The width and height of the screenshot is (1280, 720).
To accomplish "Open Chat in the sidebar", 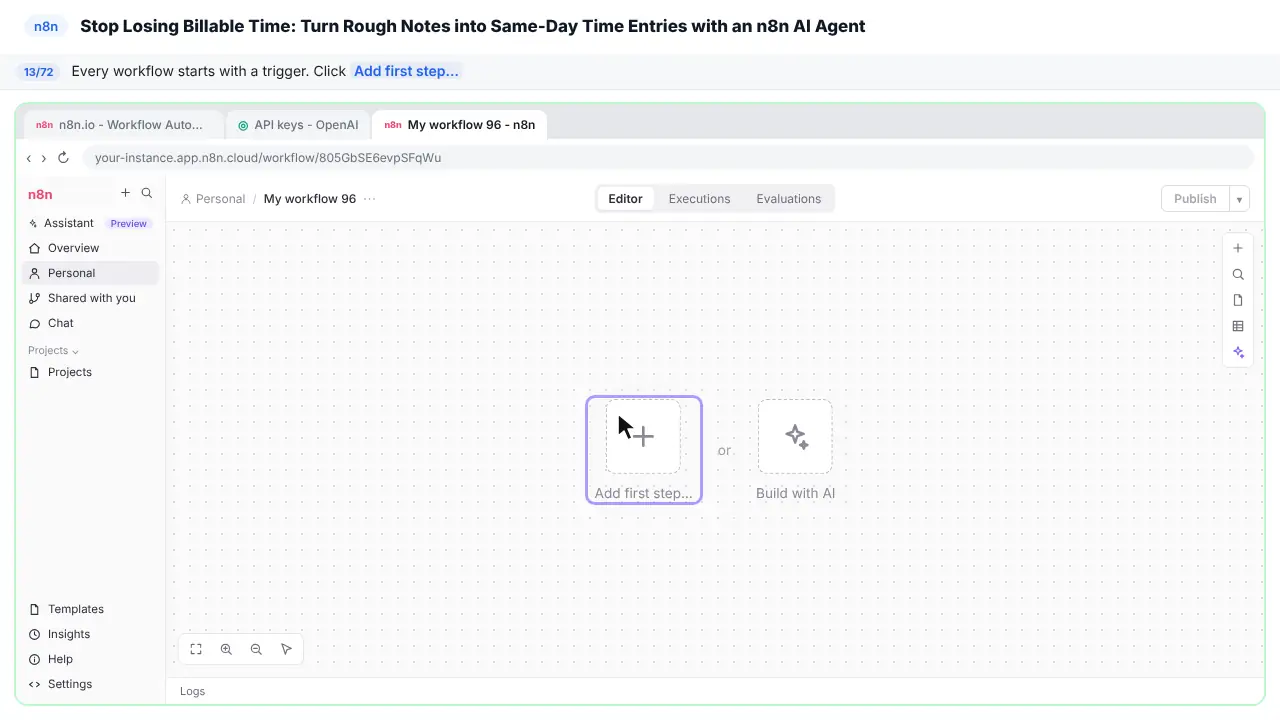I will pyautogui.click(x=90, y=323).
